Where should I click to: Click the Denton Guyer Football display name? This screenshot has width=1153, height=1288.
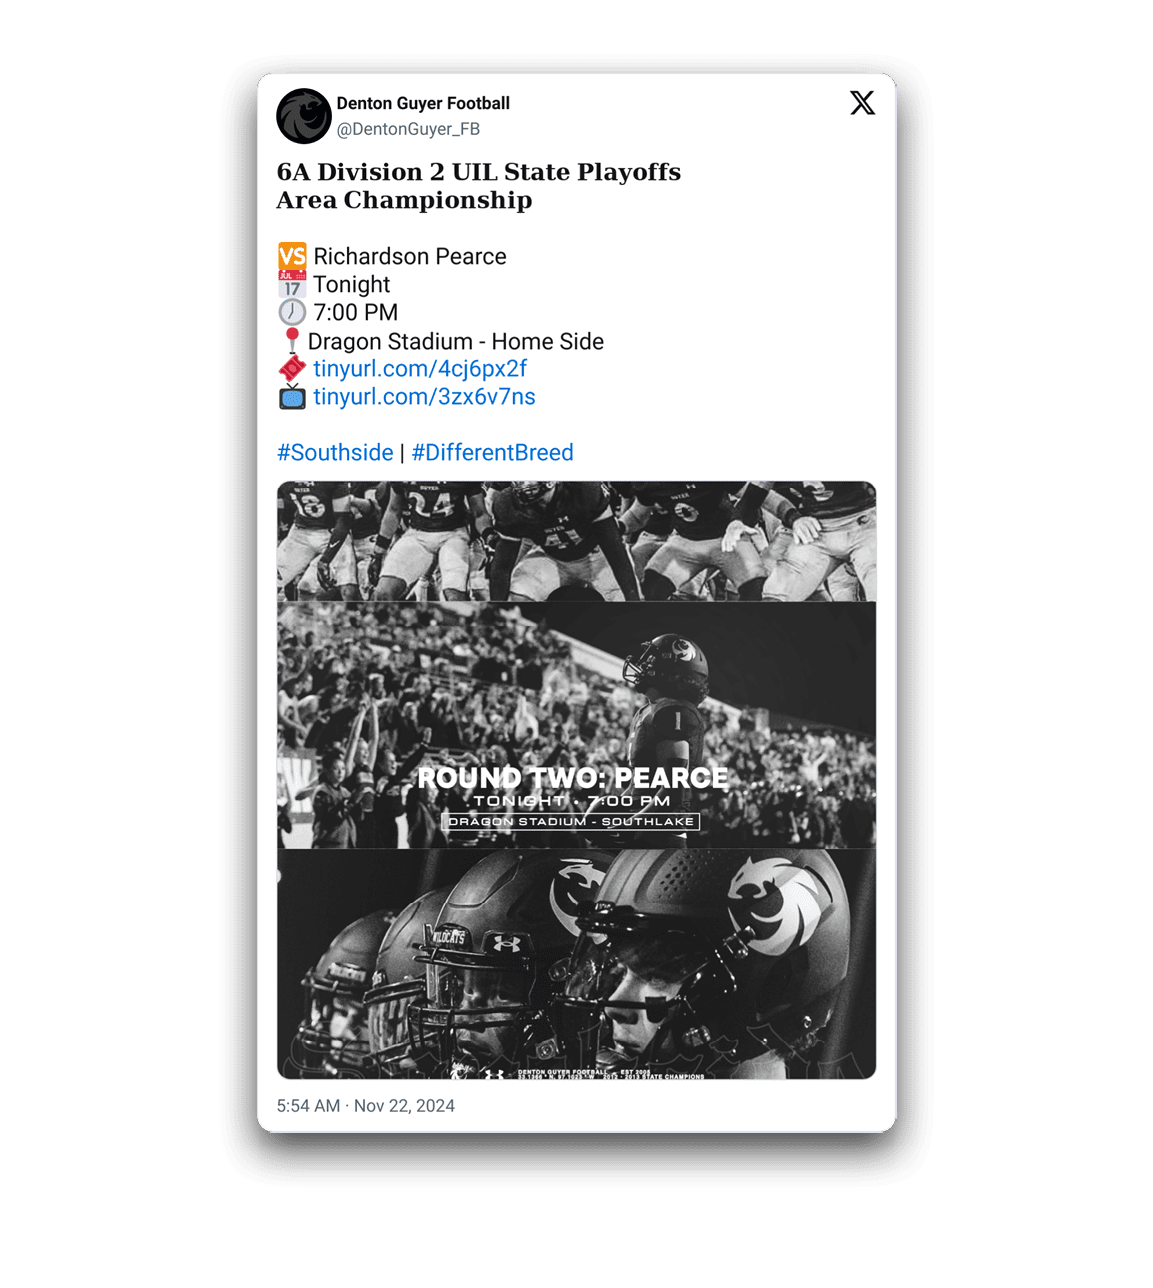423,103
